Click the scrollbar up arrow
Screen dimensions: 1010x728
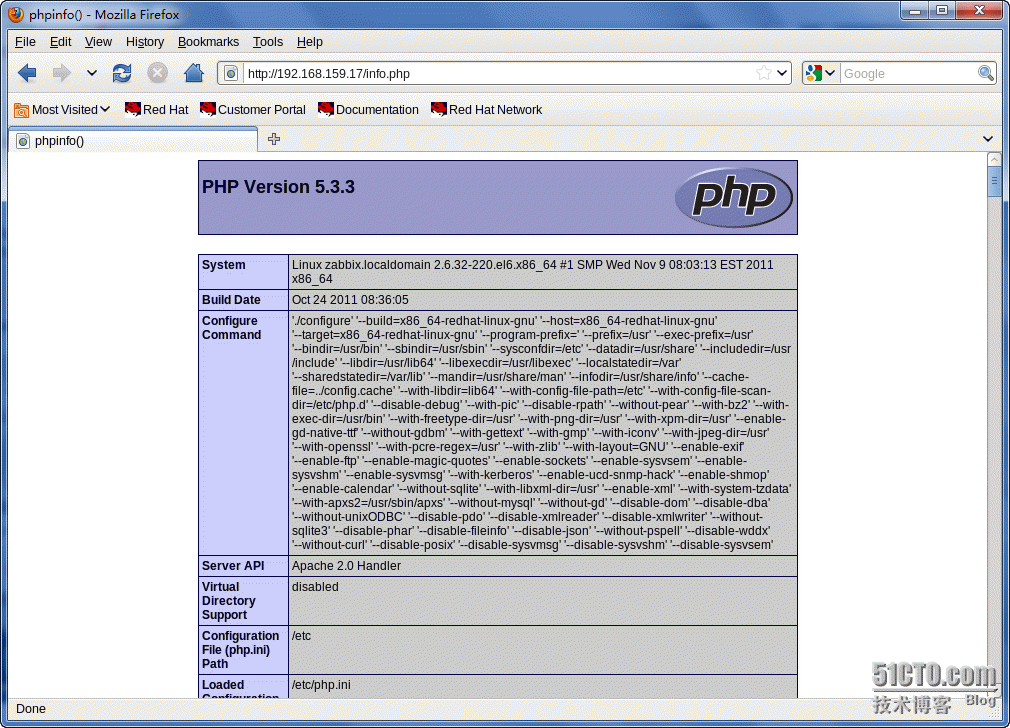pos(994,159)
